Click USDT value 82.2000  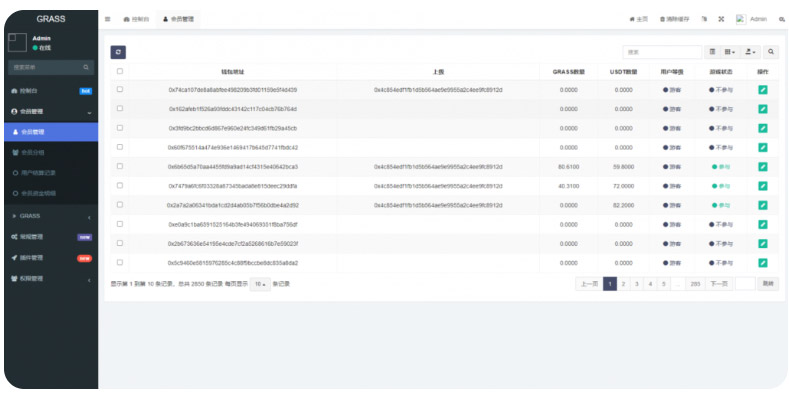(x=623, y=205)
